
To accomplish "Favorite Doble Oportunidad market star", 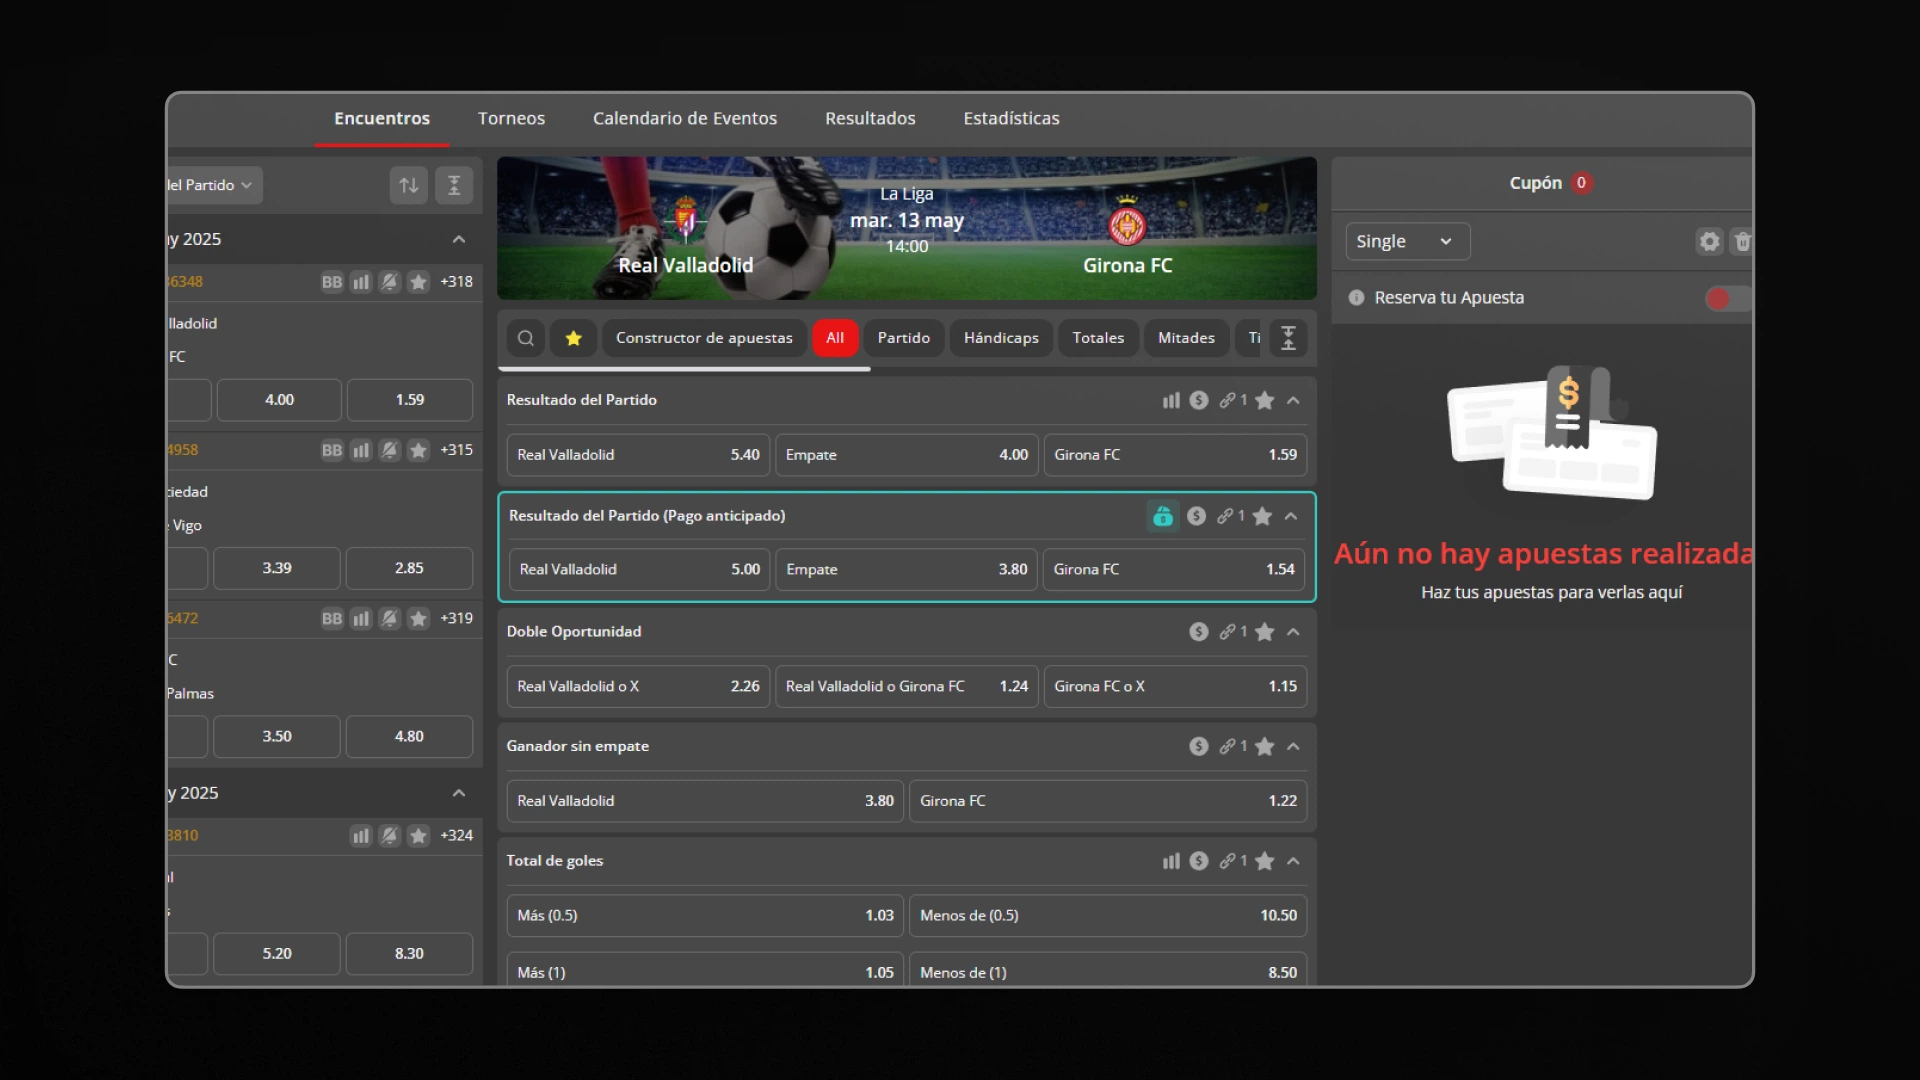I will (x=1265, y=632).
